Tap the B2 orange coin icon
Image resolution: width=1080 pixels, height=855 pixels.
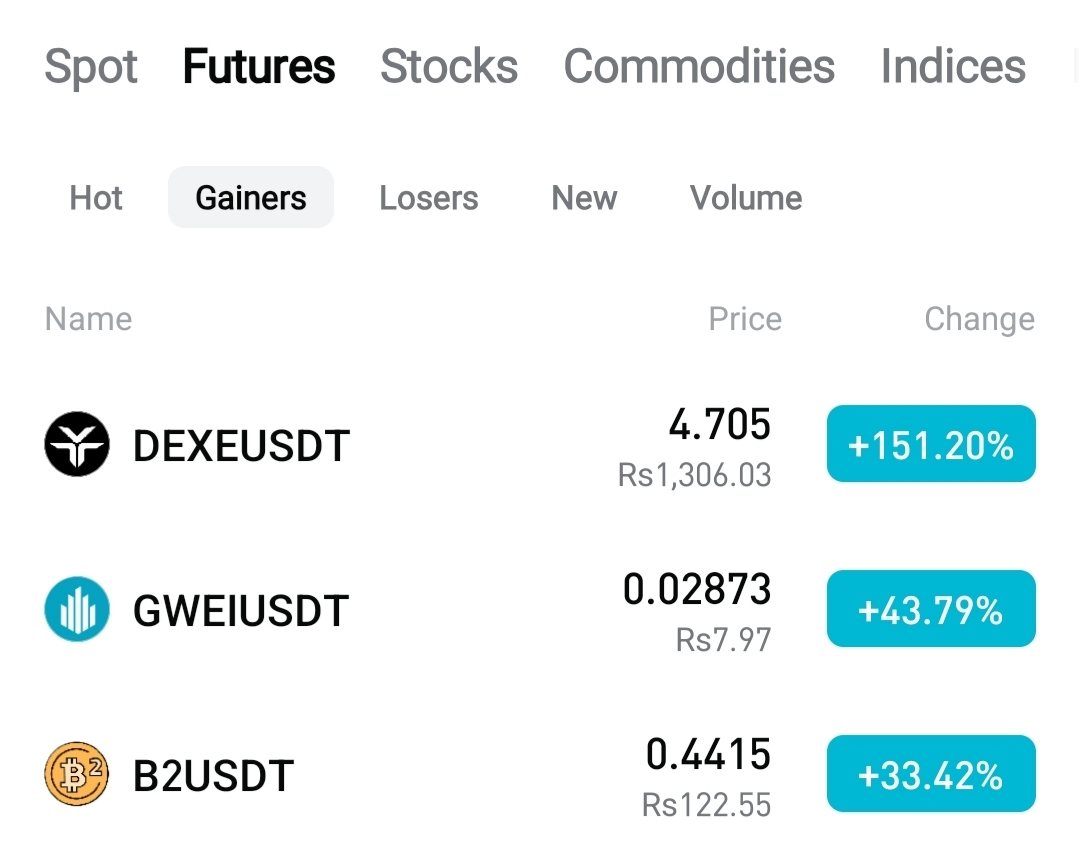[77, 774]
